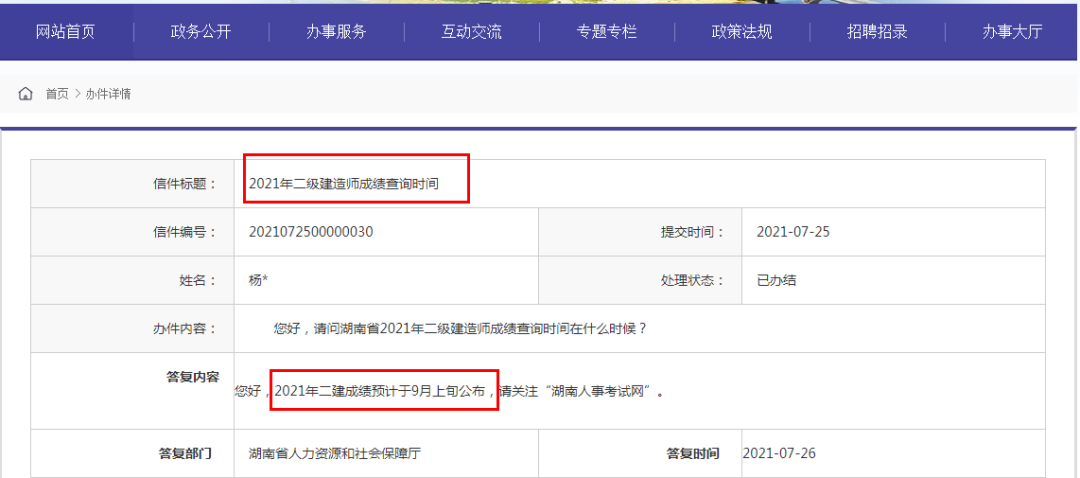The image size is (1080, 478).
Task: Open the 网站首页 navigation tab
Action: (65, 31)
